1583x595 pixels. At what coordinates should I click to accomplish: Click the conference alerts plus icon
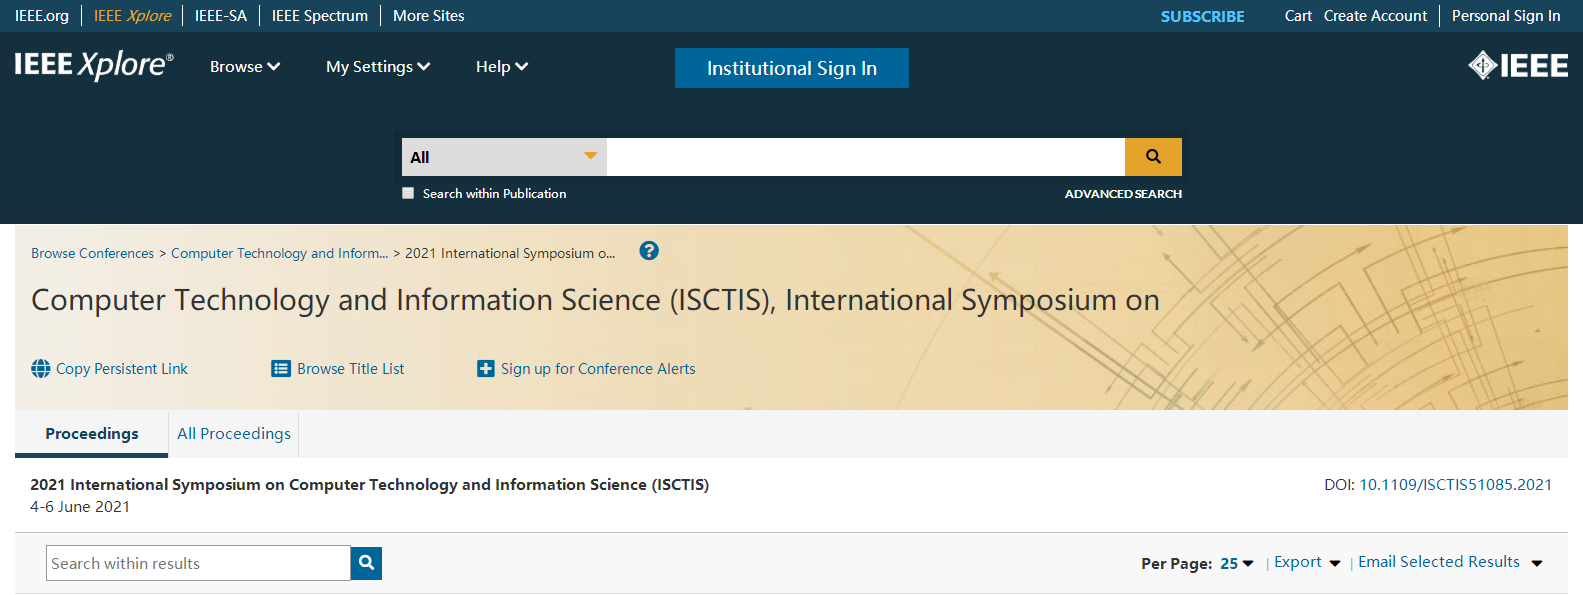point(486,369)
